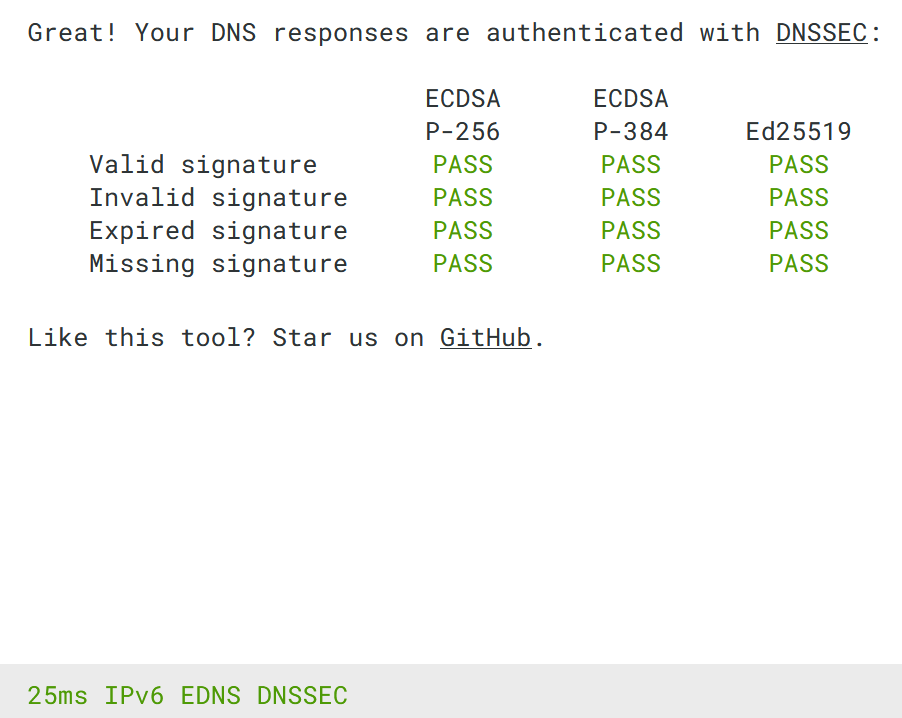
Task: Click the 25ms latency status indicator
Action: pyautogui.click(x=58, y=696)
